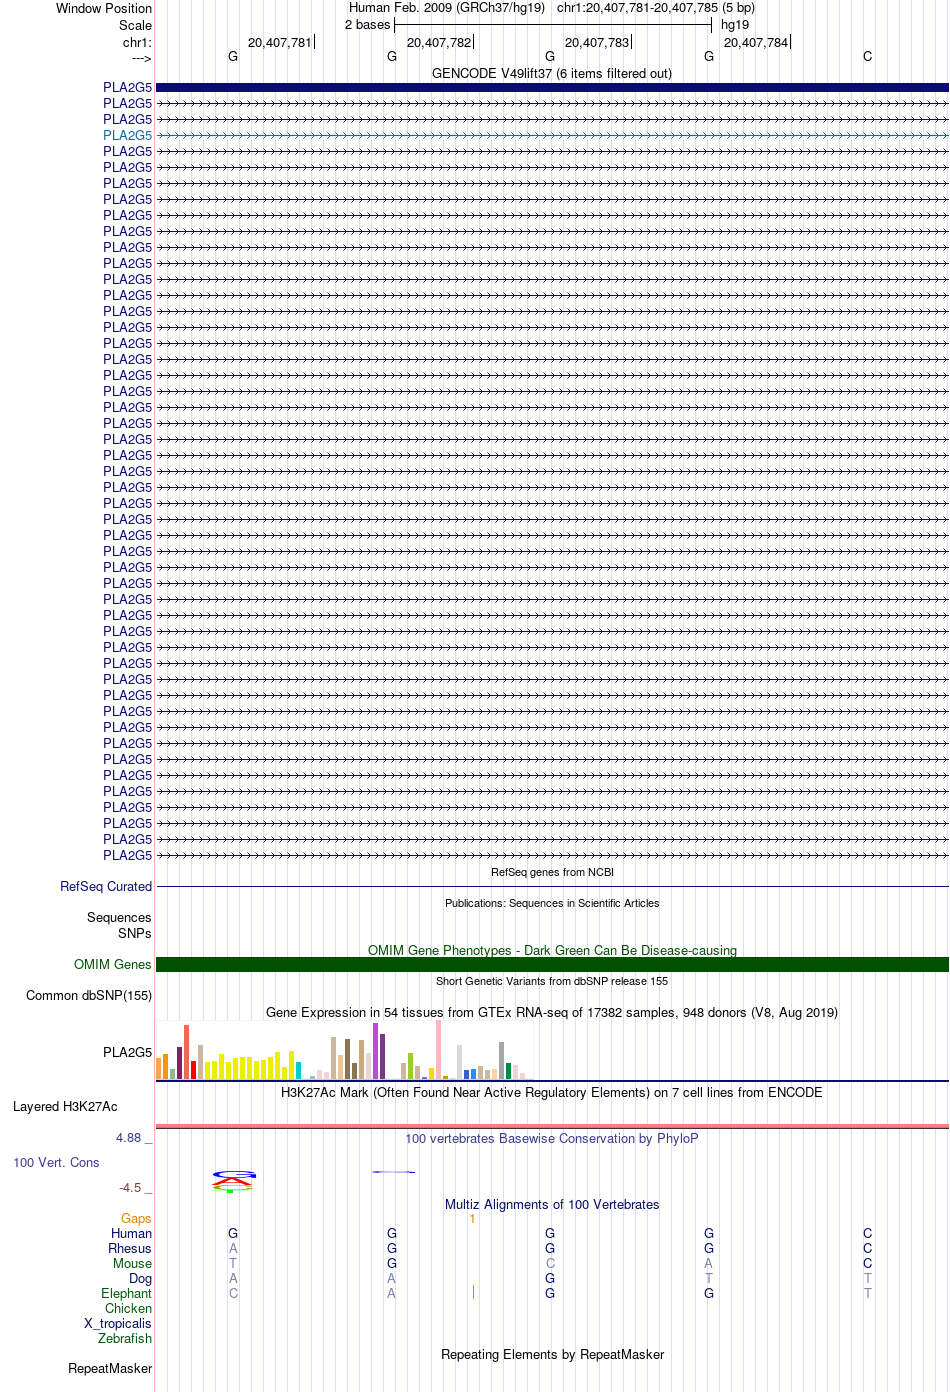The height and width of the screenshot is (1392, 950).
Task: Click the Elephant species label
Action: pyautogui.click(x=127, y=1293)
